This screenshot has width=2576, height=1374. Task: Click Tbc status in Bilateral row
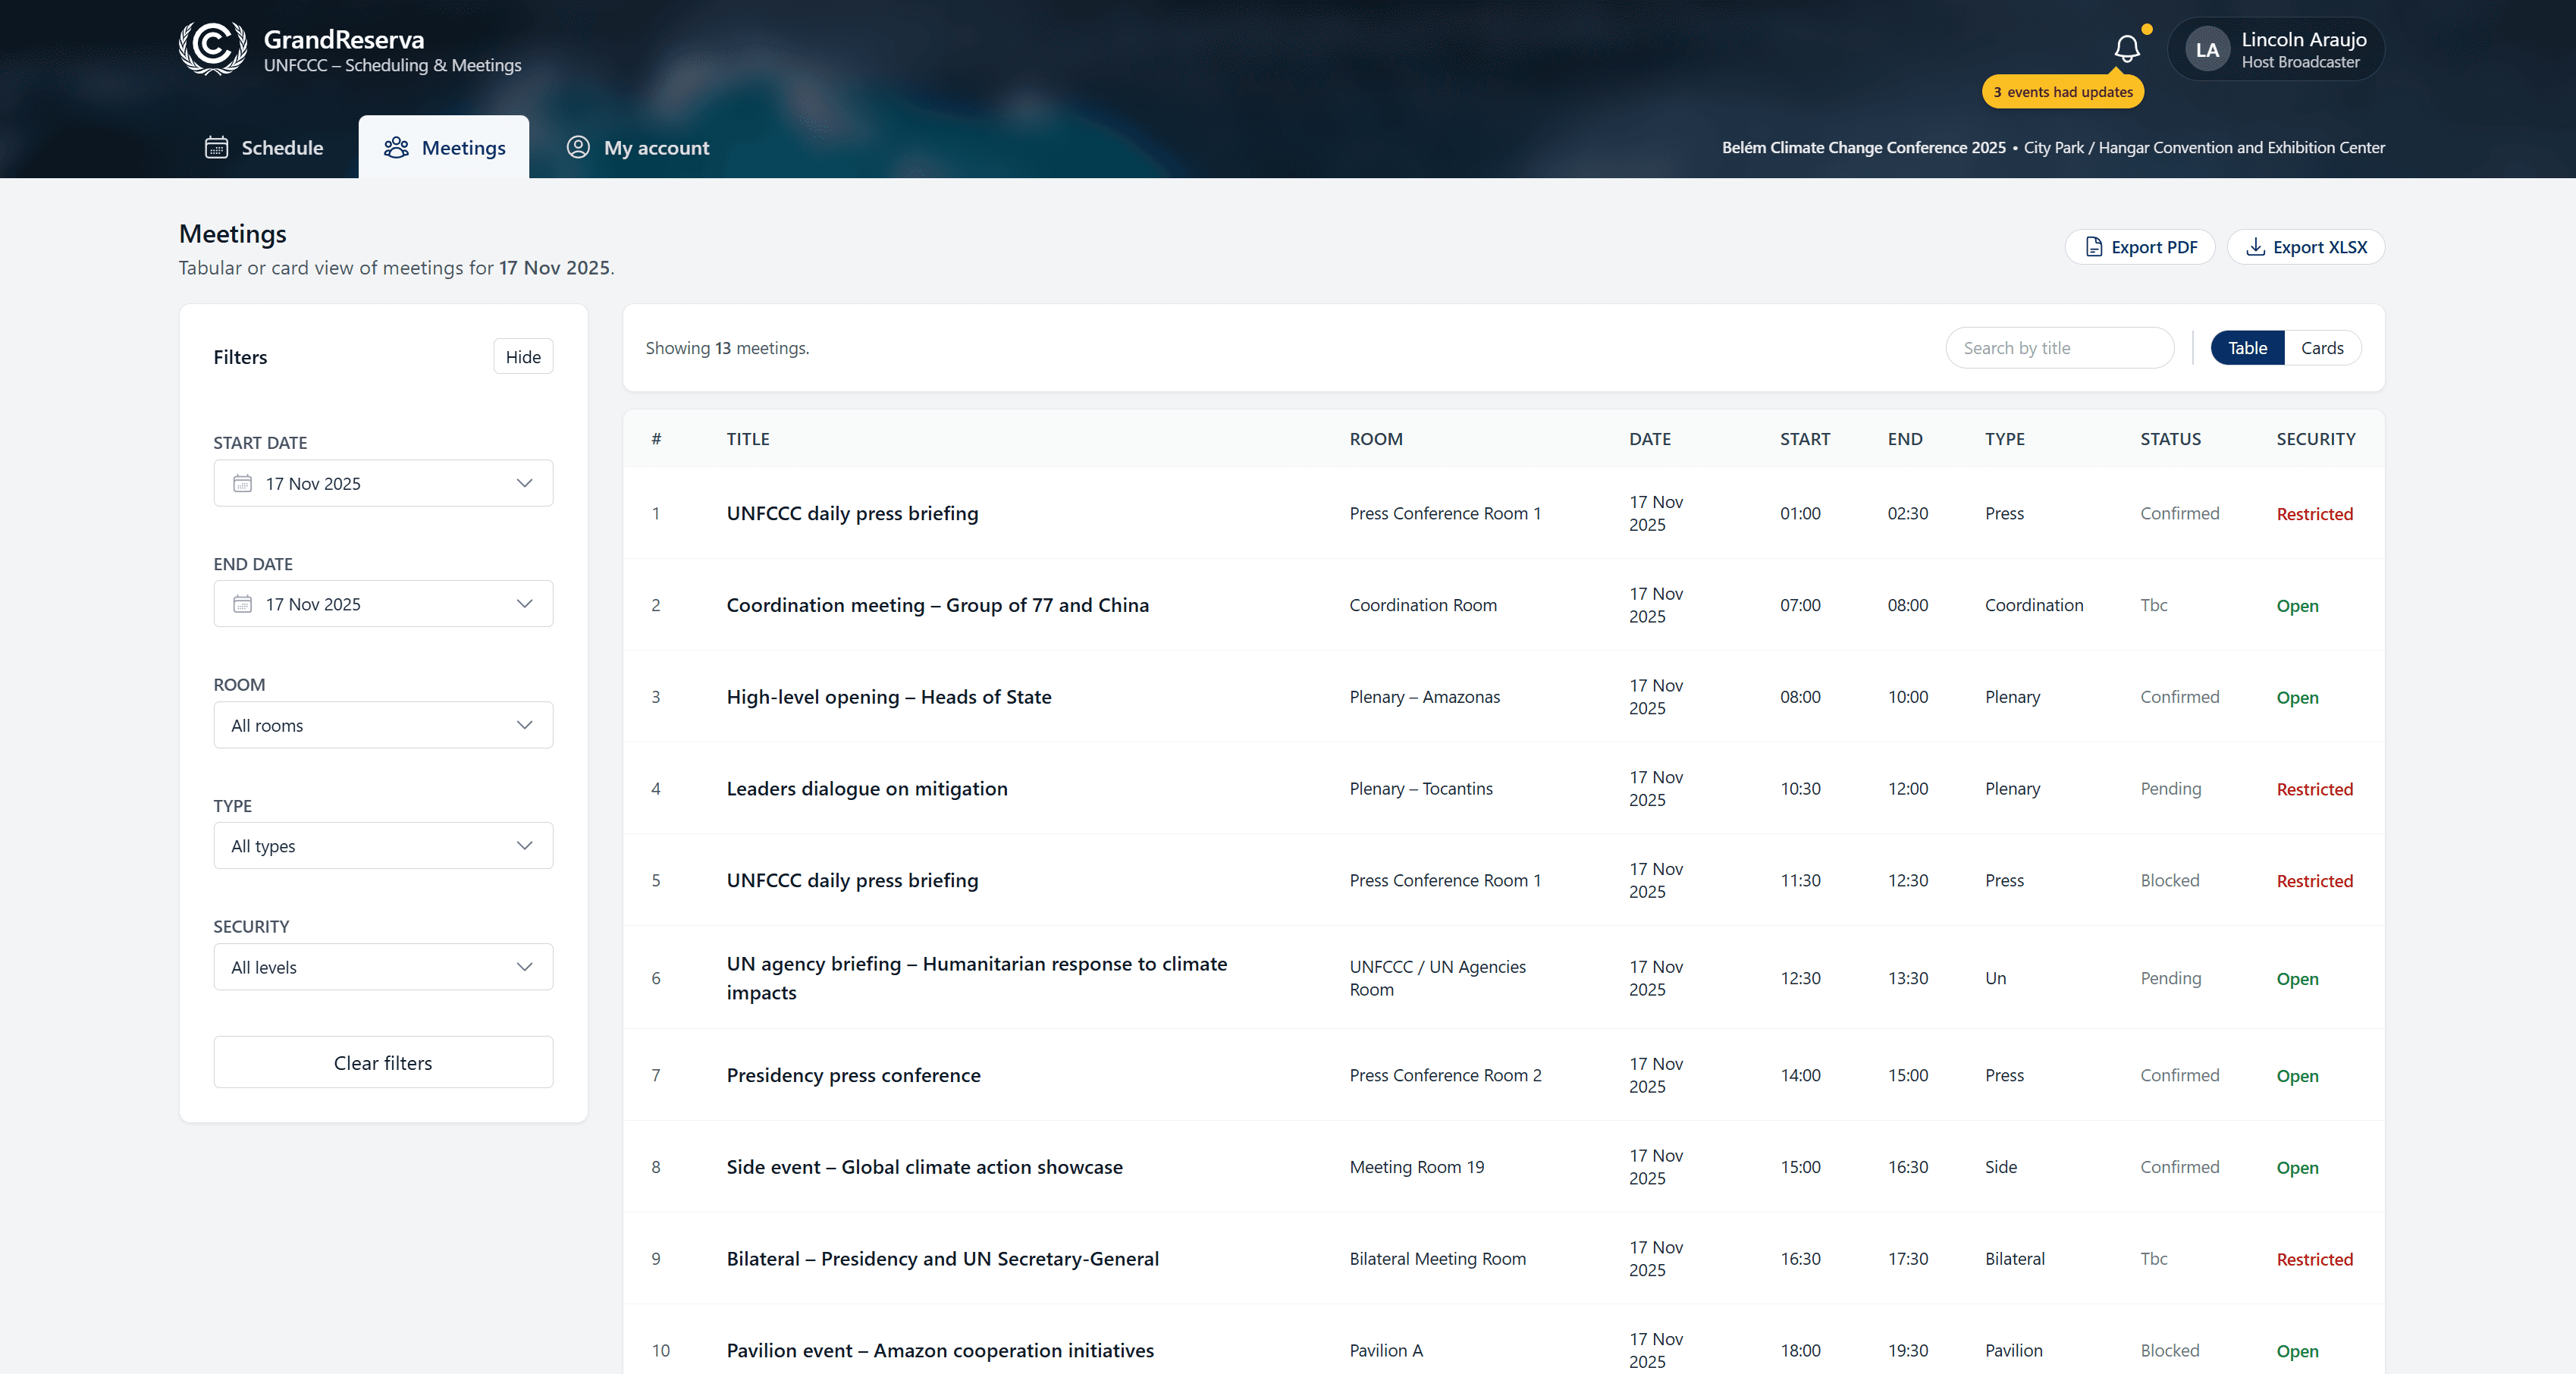(x=2153, y=1259)
